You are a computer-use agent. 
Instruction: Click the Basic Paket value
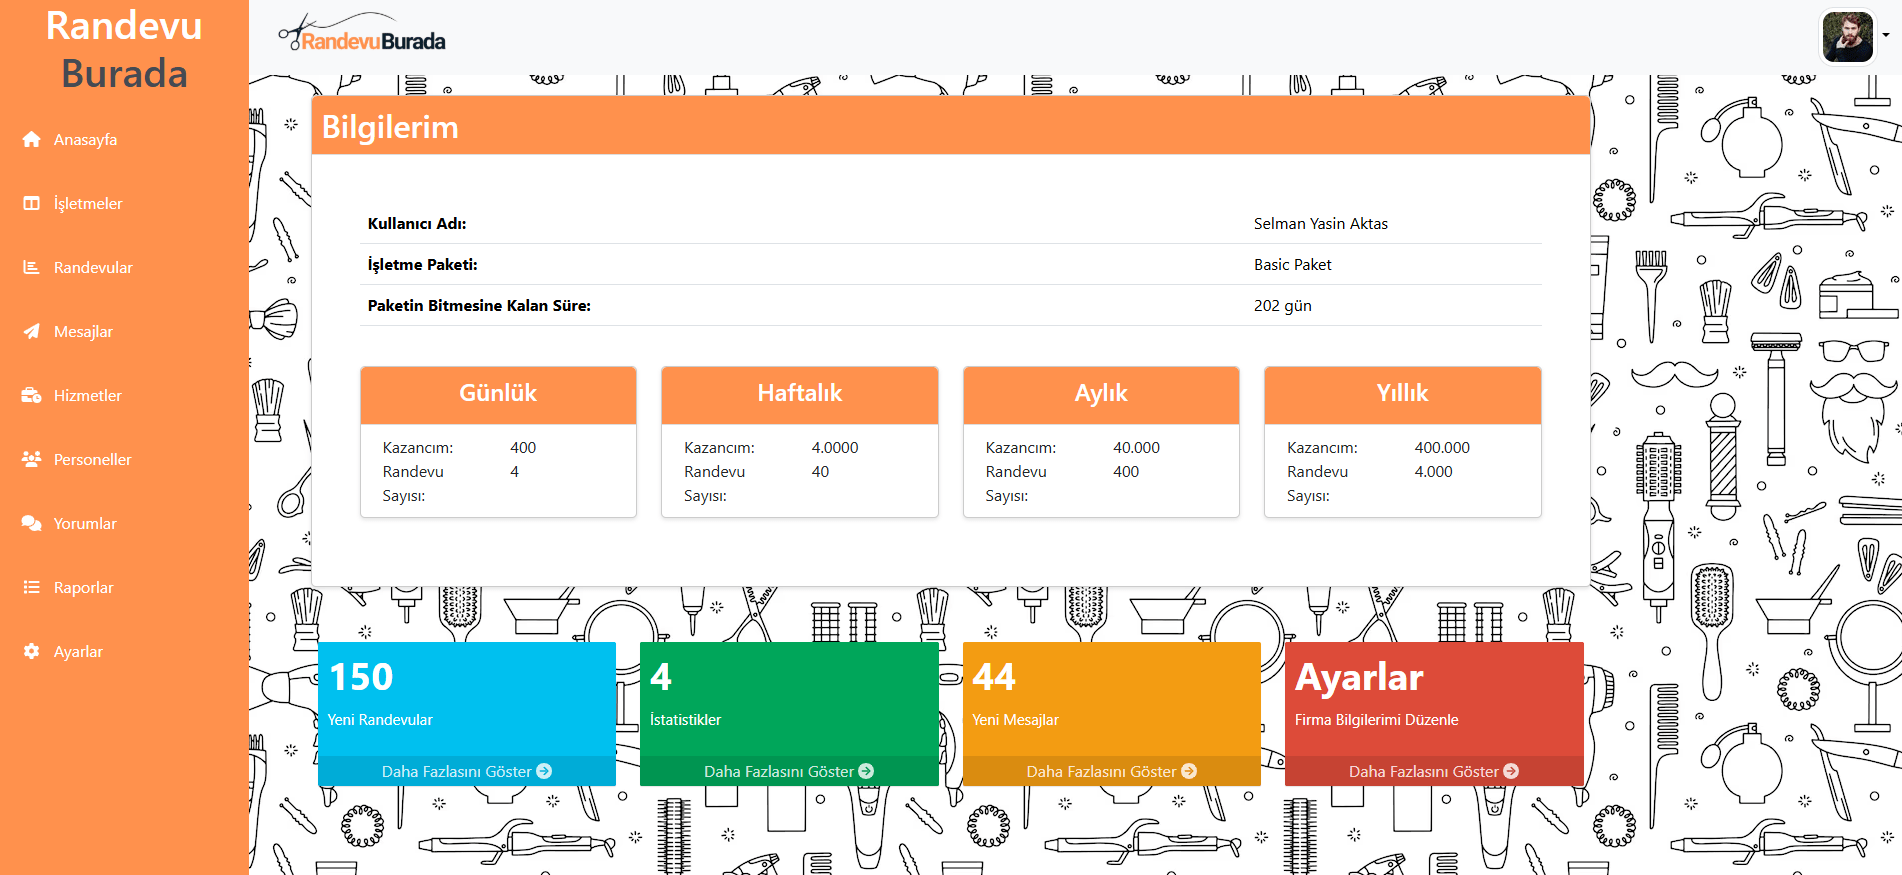(x=1293, y=265)
